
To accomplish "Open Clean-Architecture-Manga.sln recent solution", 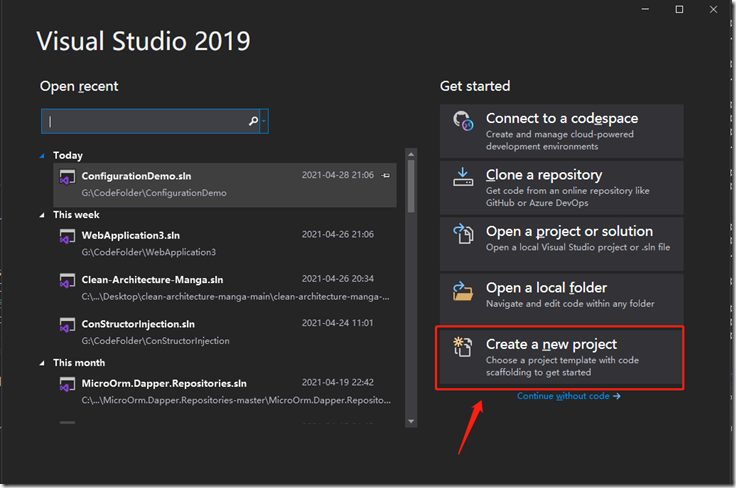I will tap(225, 288).
